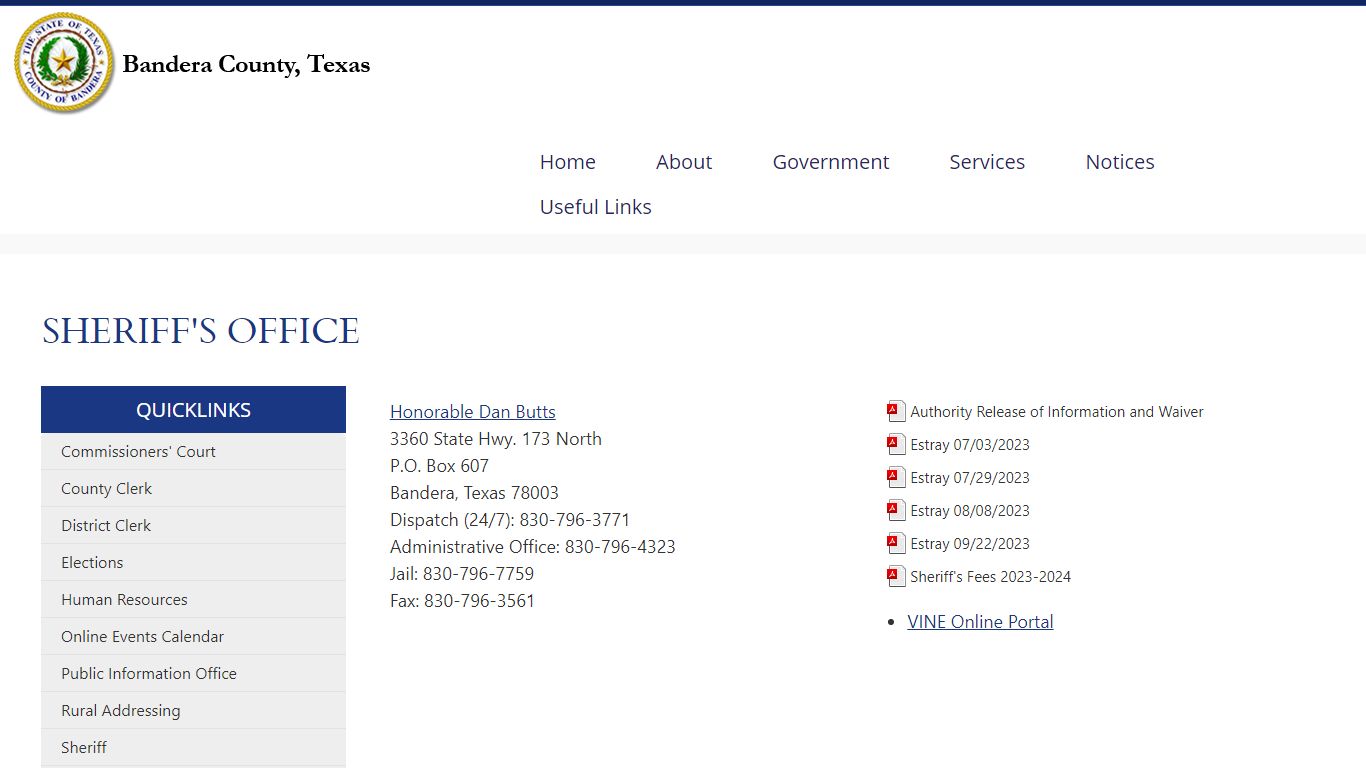Open the About menu
The image size is (1366, 768).
(684, 162)
